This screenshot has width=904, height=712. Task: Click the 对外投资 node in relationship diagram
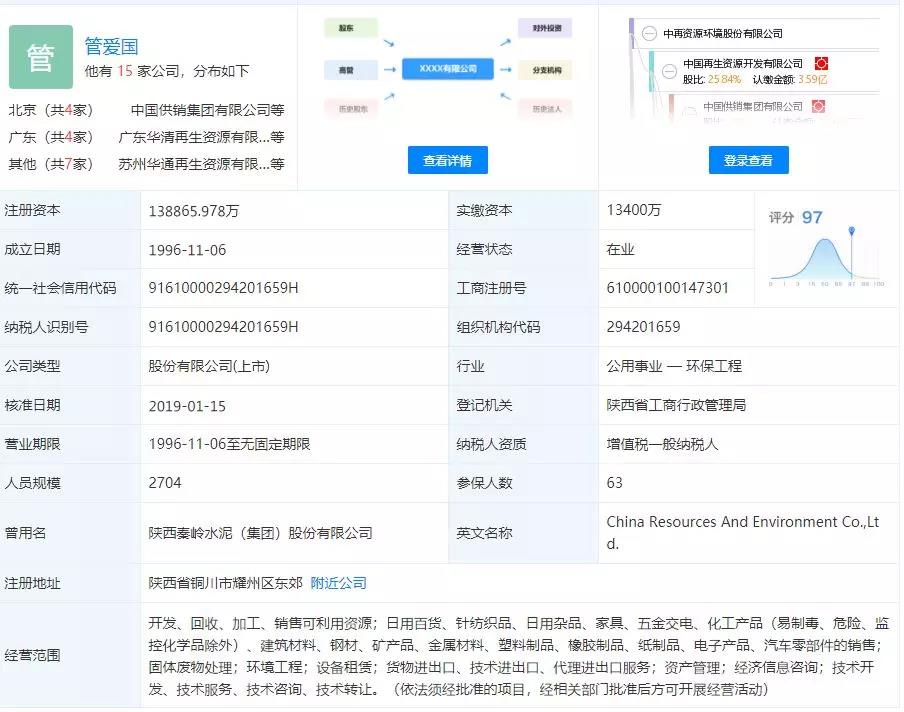tap(545, 29)
